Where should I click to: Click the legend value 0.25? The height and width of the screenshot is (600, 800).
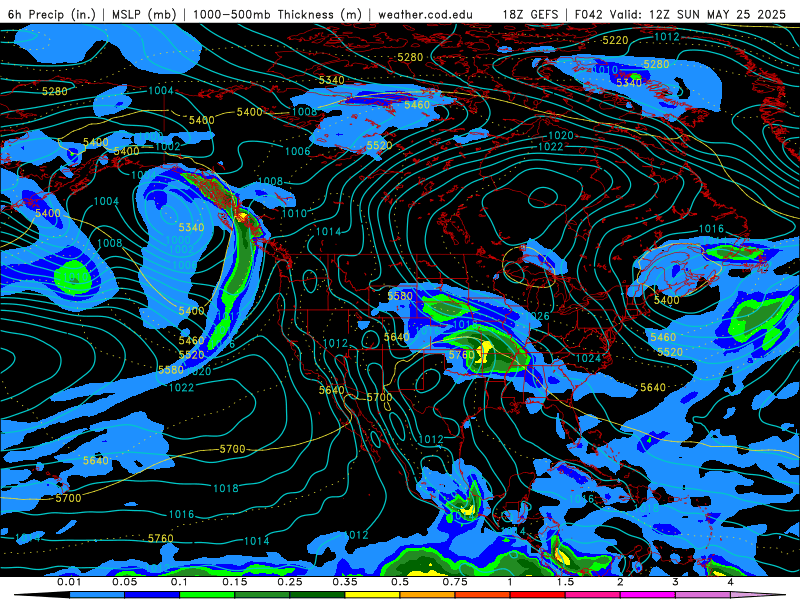click(290, 582)
